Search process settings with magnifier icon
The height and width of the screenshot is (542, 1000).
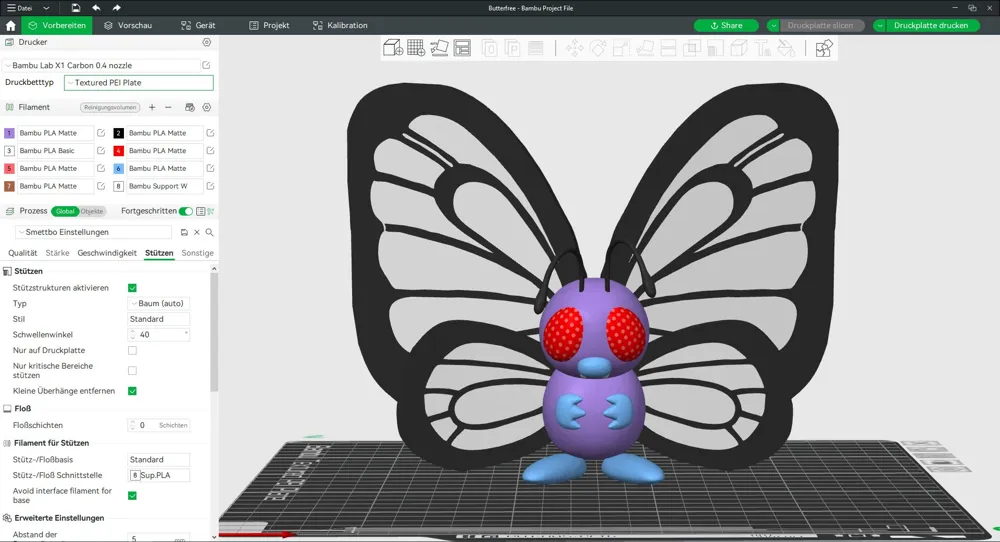point(209,232)
